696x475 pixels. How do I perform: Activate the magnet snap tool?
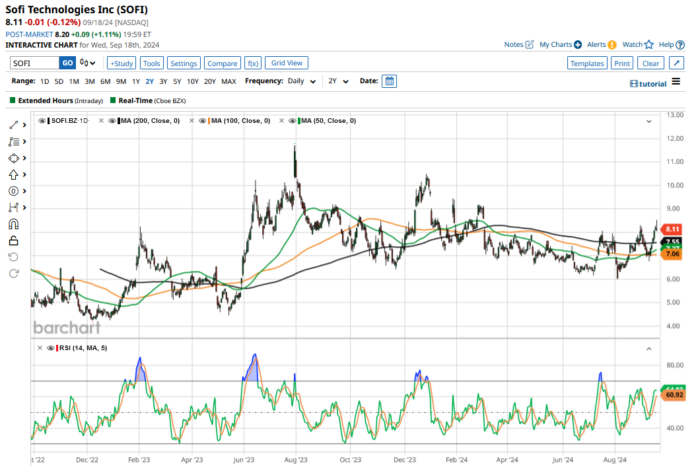(x=14, y=224)
